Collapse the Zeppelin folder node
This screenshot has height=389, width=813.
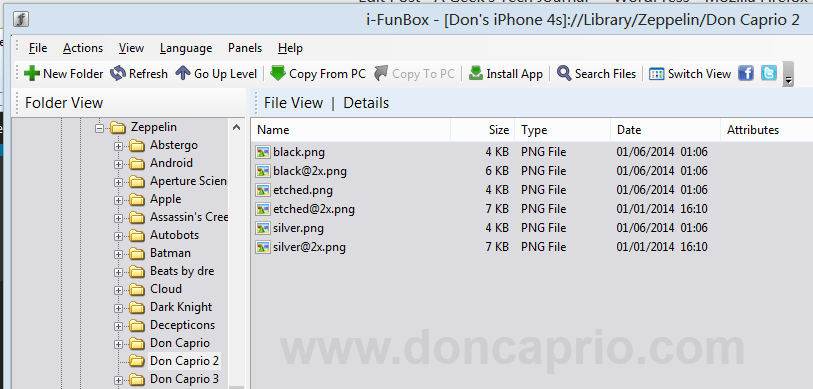tap(100, 128)
